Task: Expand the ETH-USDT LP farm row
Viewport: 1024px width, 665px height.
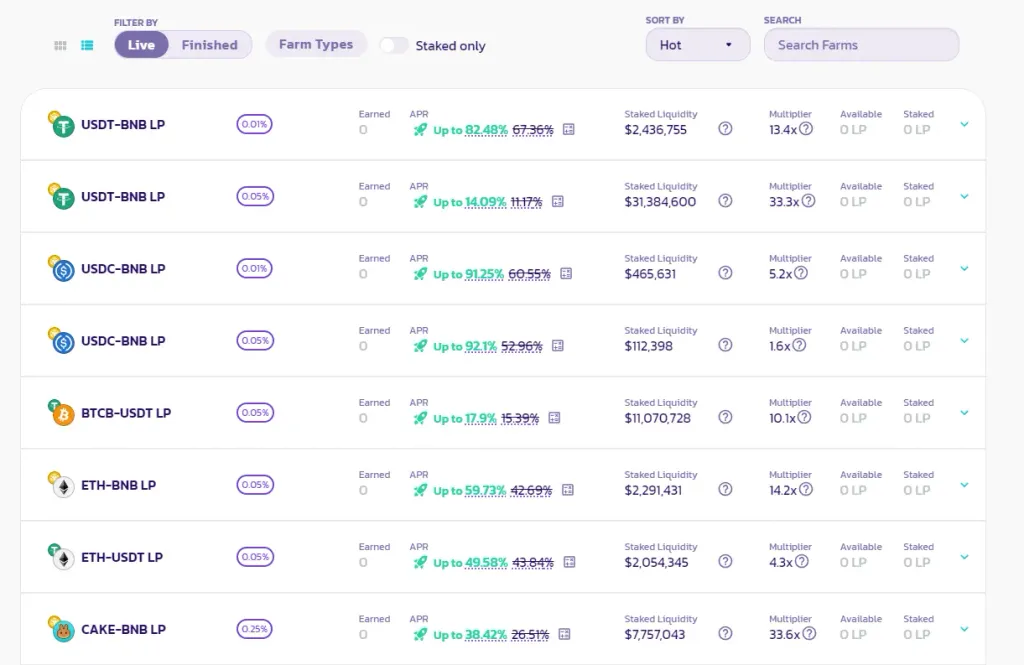Action: [964, 557]
